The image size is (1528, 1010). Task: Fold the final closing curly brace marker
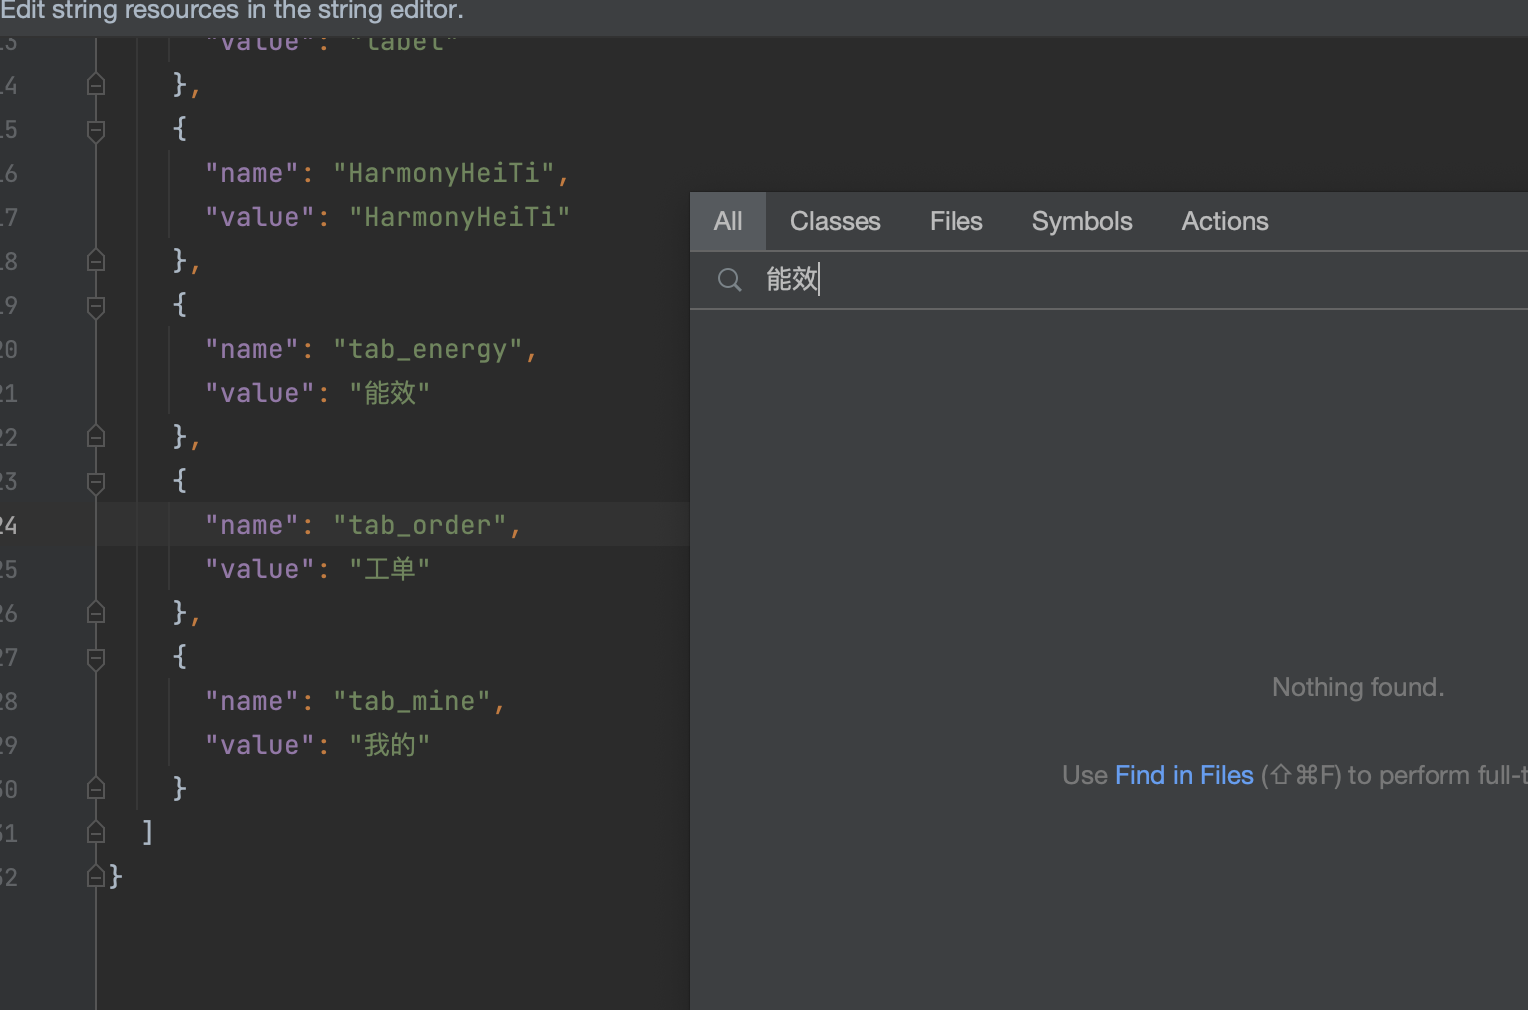point(96,877)
